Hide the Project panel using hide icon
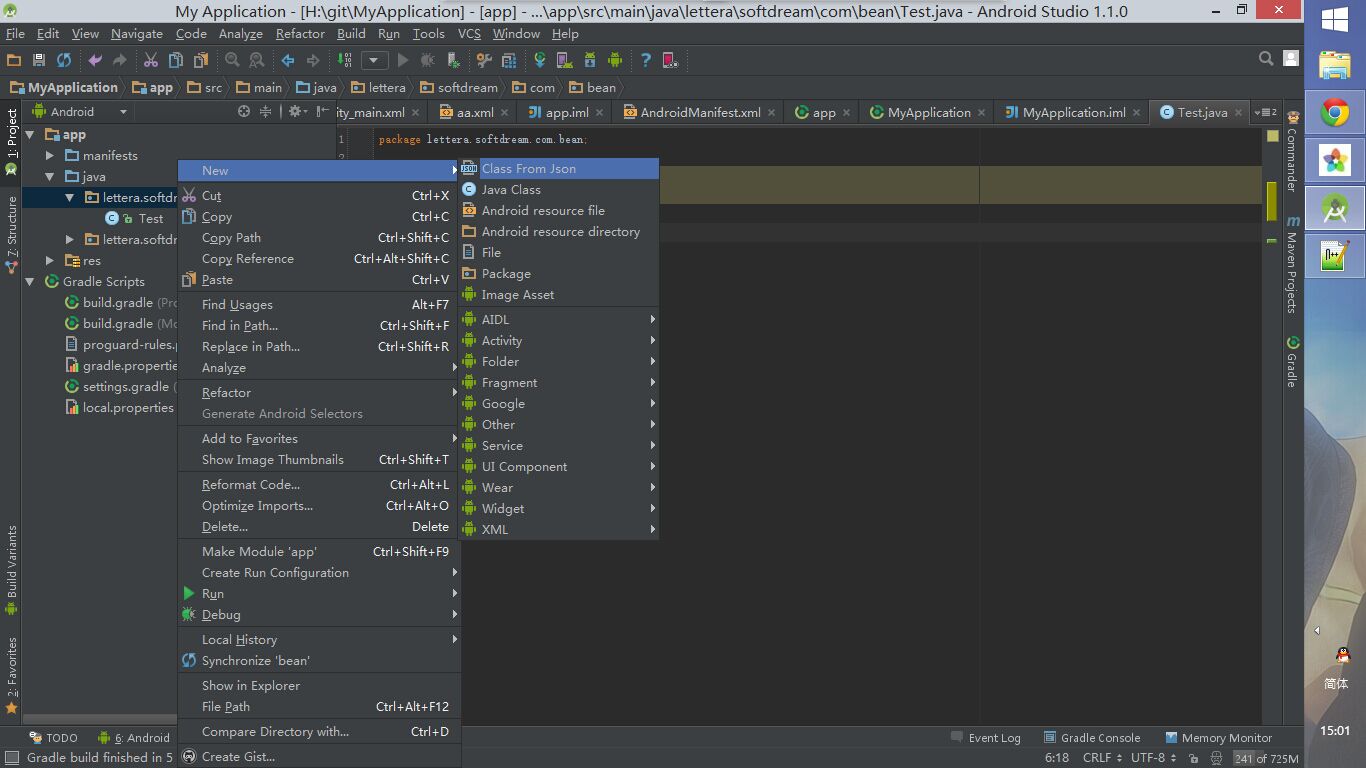 point(325,112)
